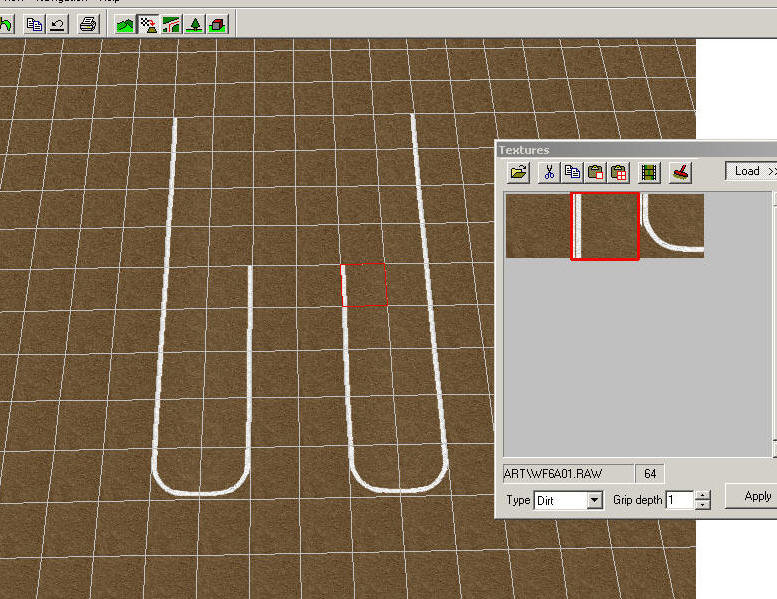Click the undo icon in main toolbar
Viewport: 777px width, 599px height.
click(57, 24)
